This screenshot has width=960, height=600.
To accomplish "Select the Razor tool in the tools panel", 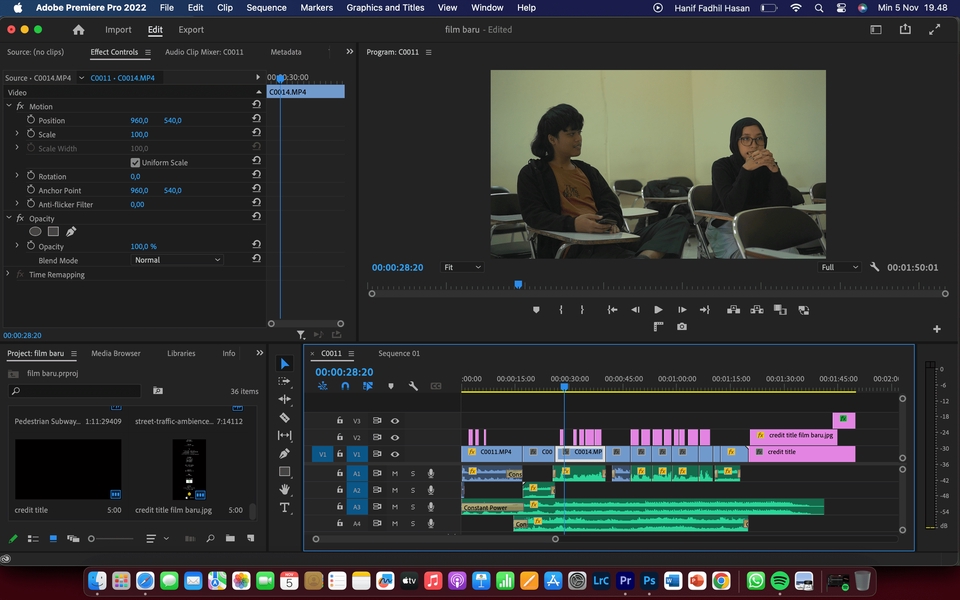I will pyautogui.click(x=284, y=417).
